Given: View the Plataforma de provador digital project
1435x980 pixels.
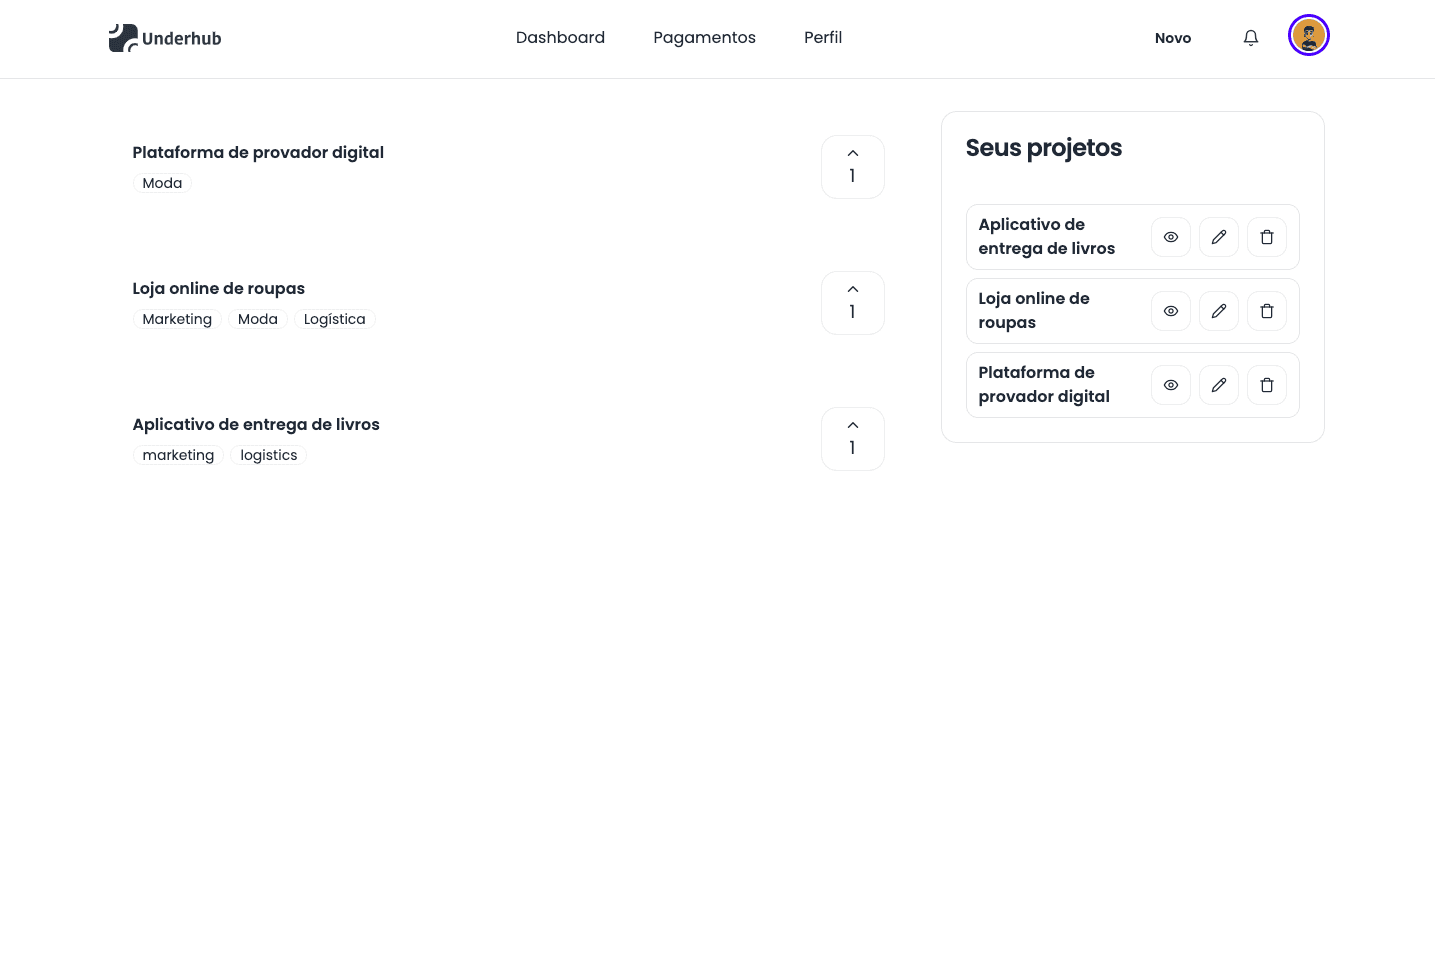Looking at the screenshot, I should [1170, 385].
